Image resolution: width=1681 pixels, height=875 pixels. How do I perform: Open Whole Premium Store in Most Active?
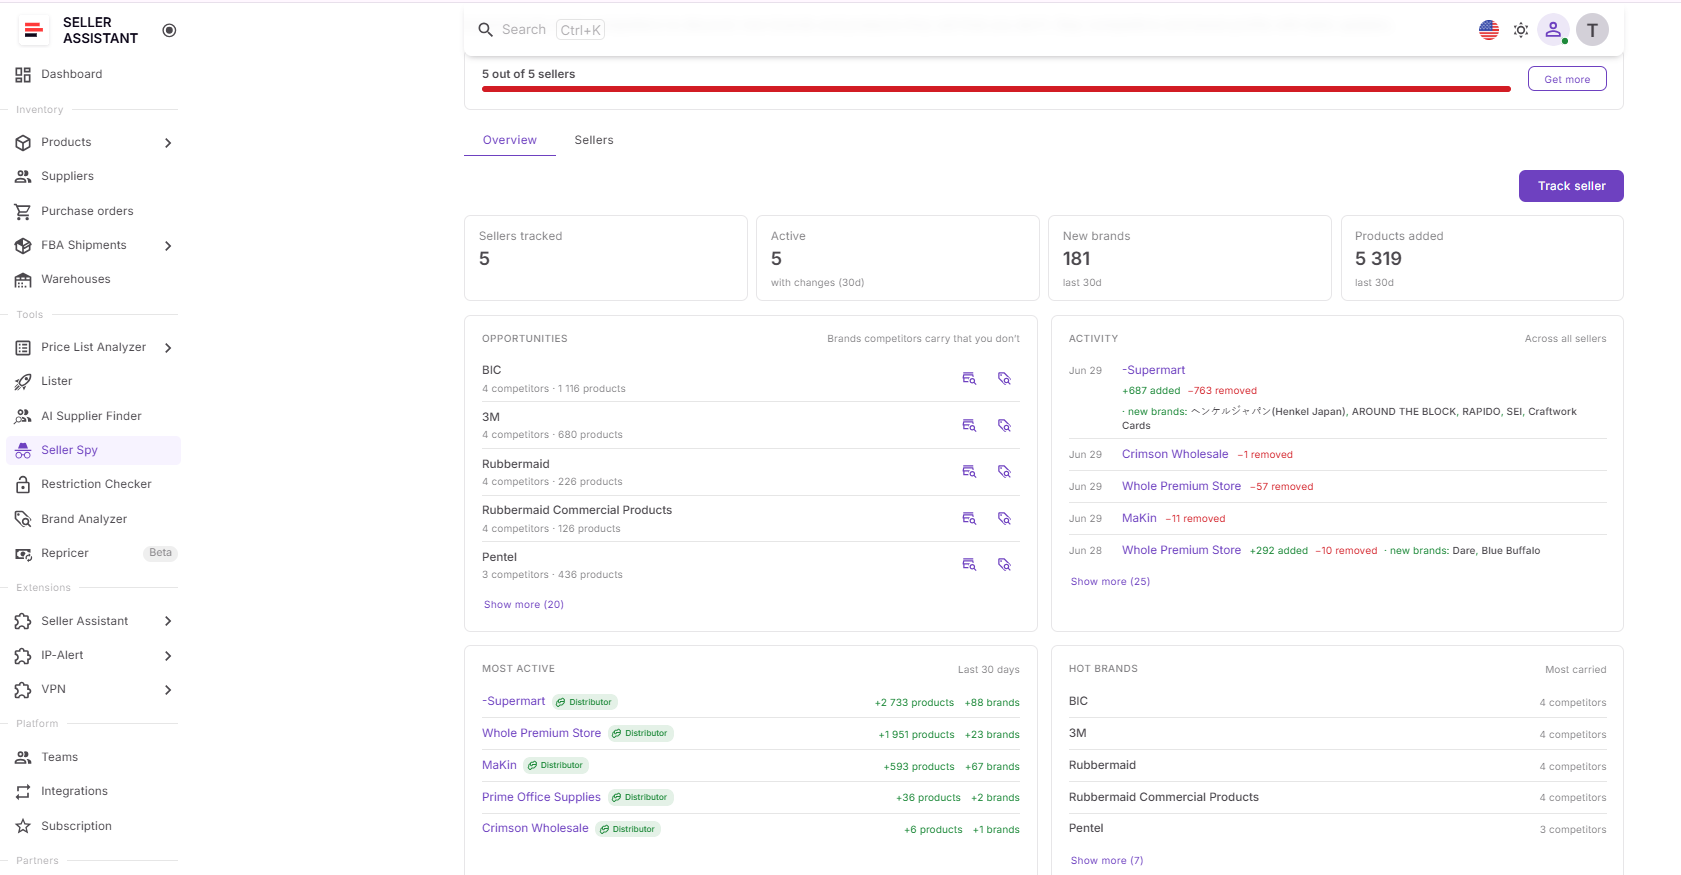click(x=541, y=733)
